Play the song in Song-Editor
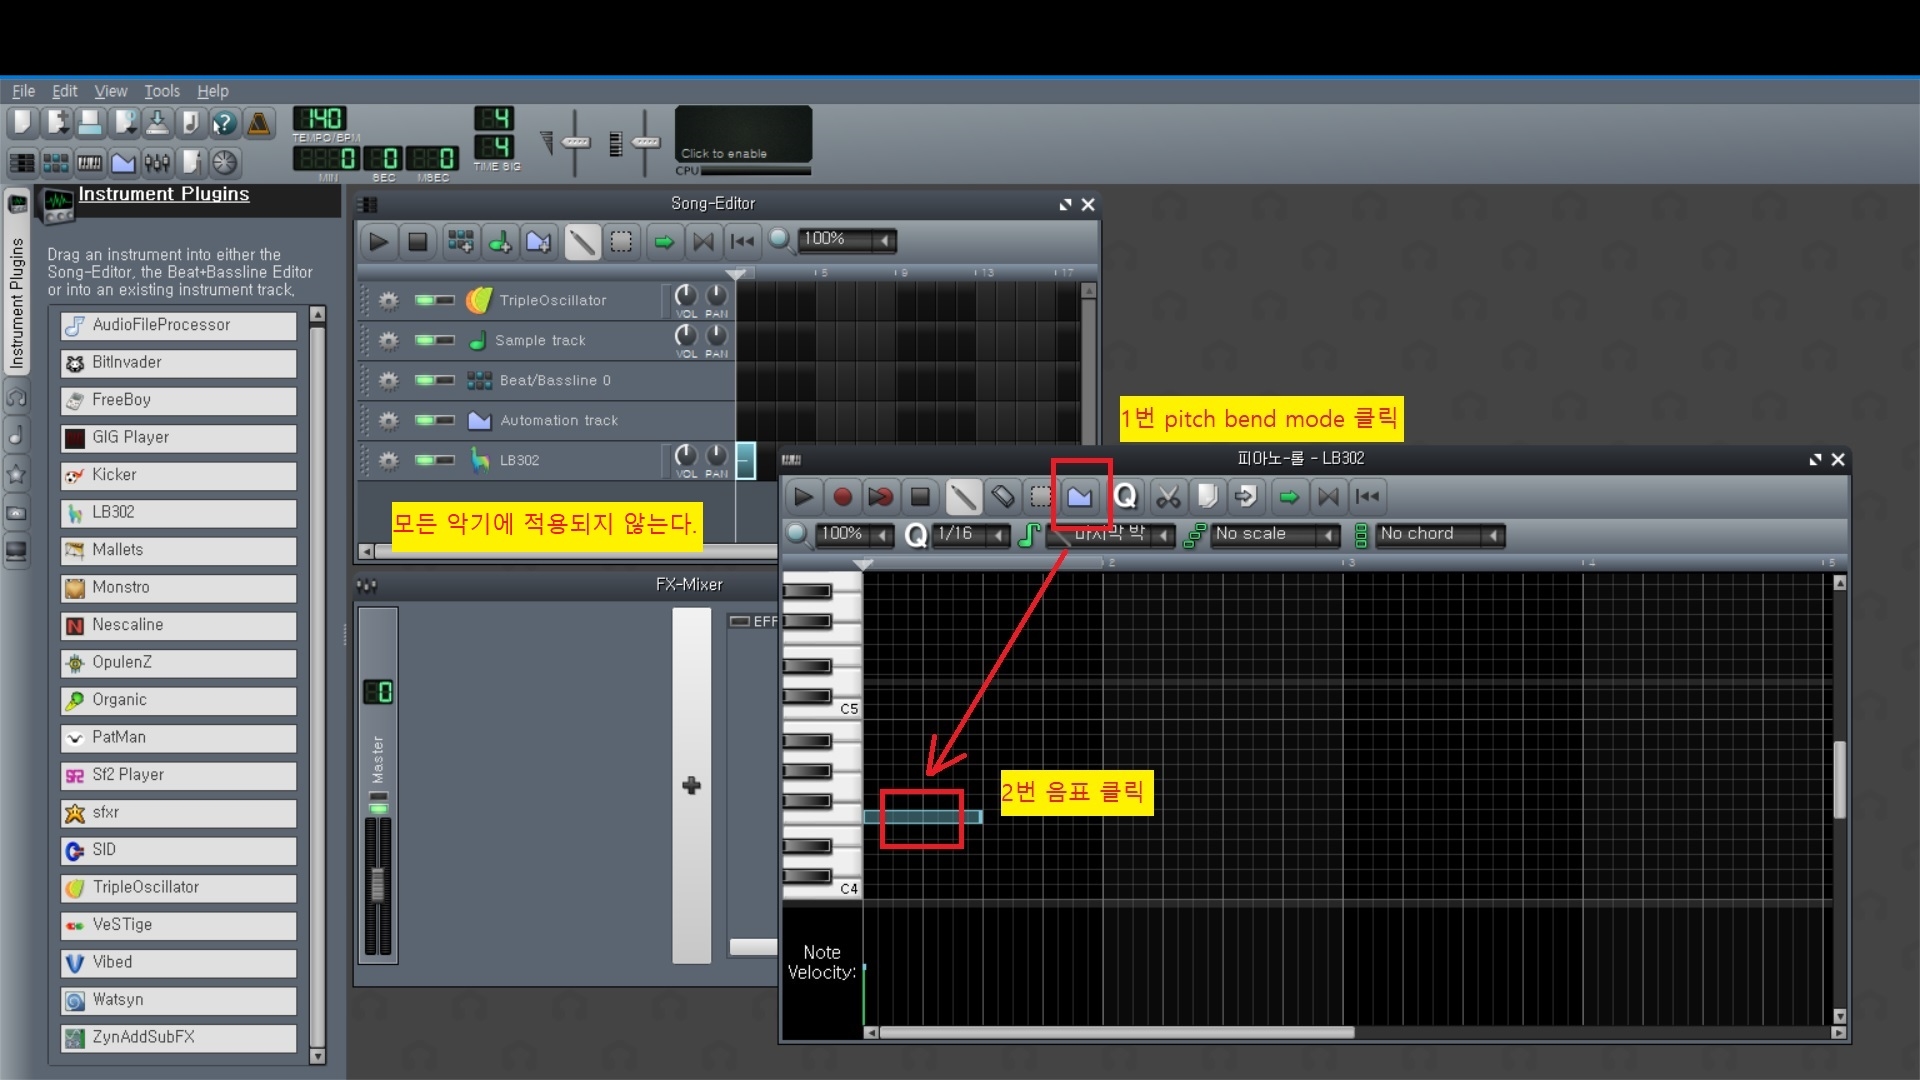 click(378, 241)
